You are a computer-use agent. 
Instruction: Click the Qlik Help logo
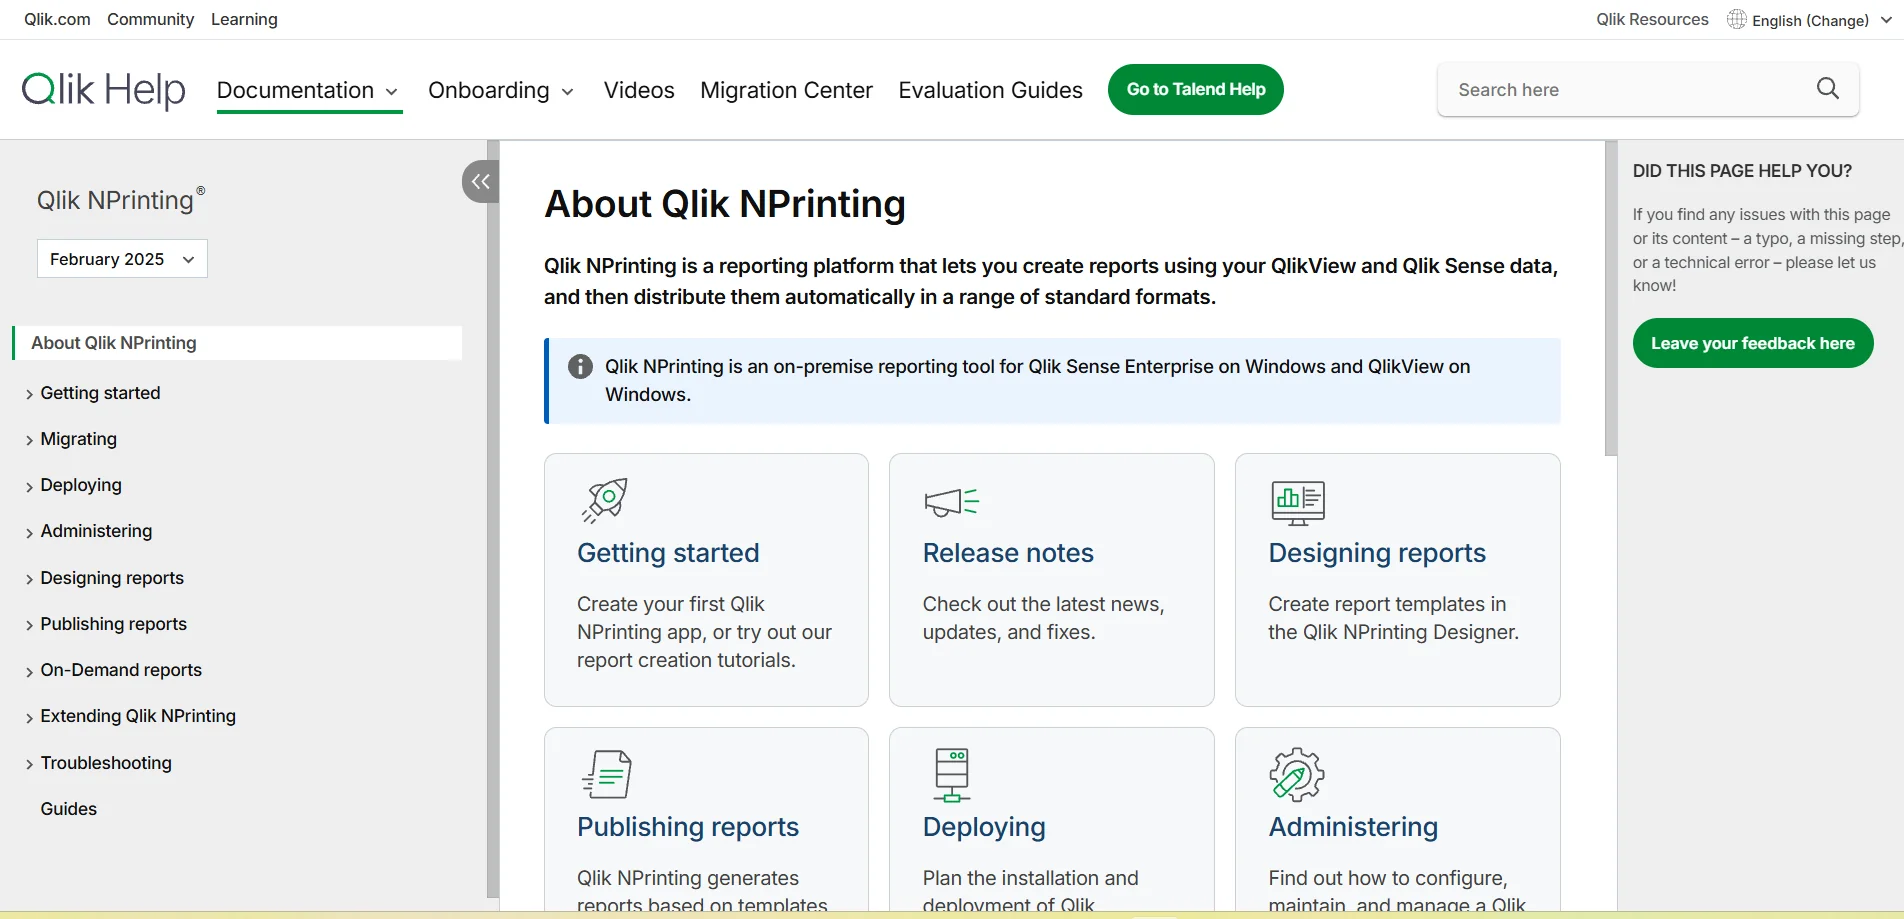point(104,89)
